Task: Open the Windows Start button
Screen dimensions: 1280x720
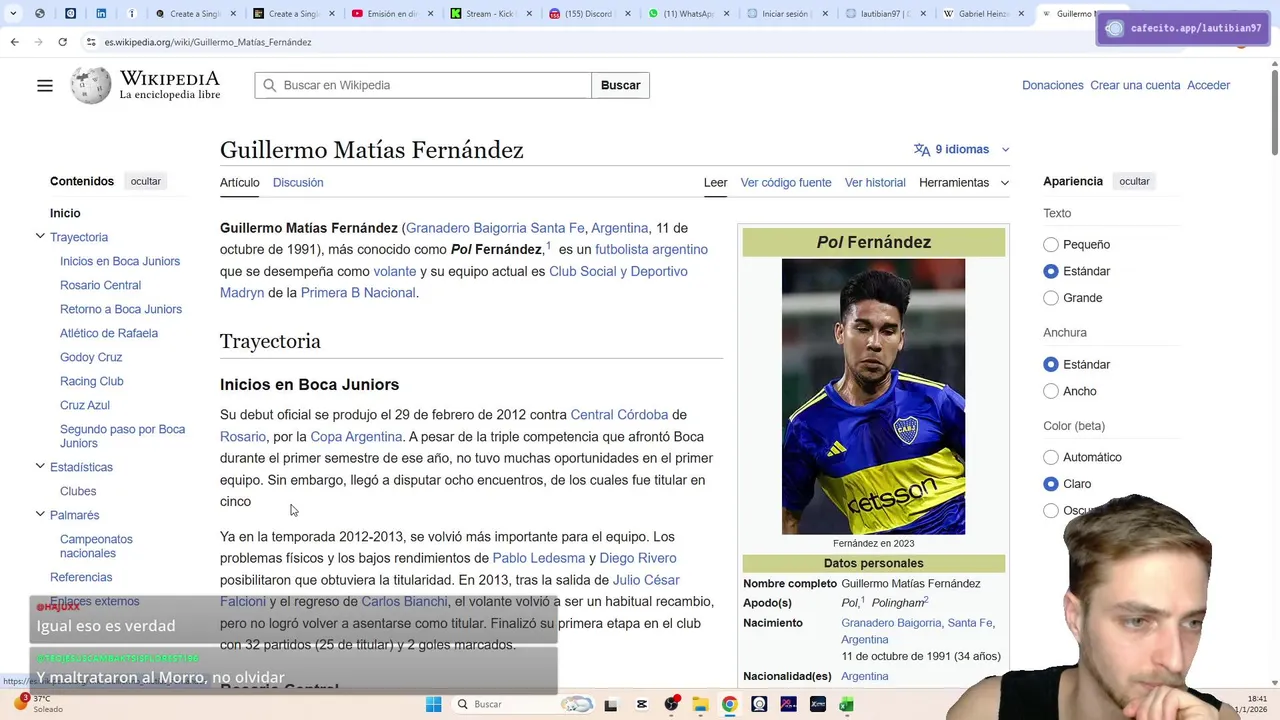Action: coord(433,704)
